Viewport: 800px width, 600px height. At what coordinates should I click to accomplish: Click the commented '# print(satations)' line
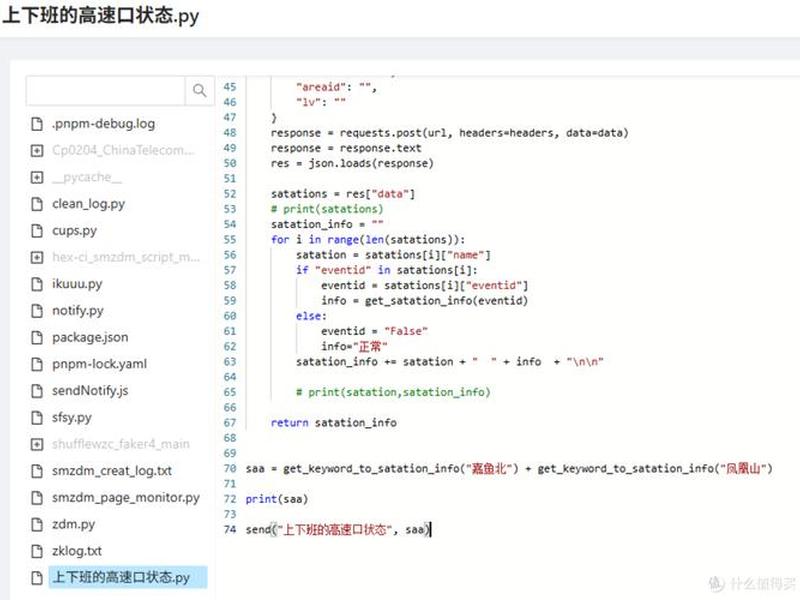[327, 209]
